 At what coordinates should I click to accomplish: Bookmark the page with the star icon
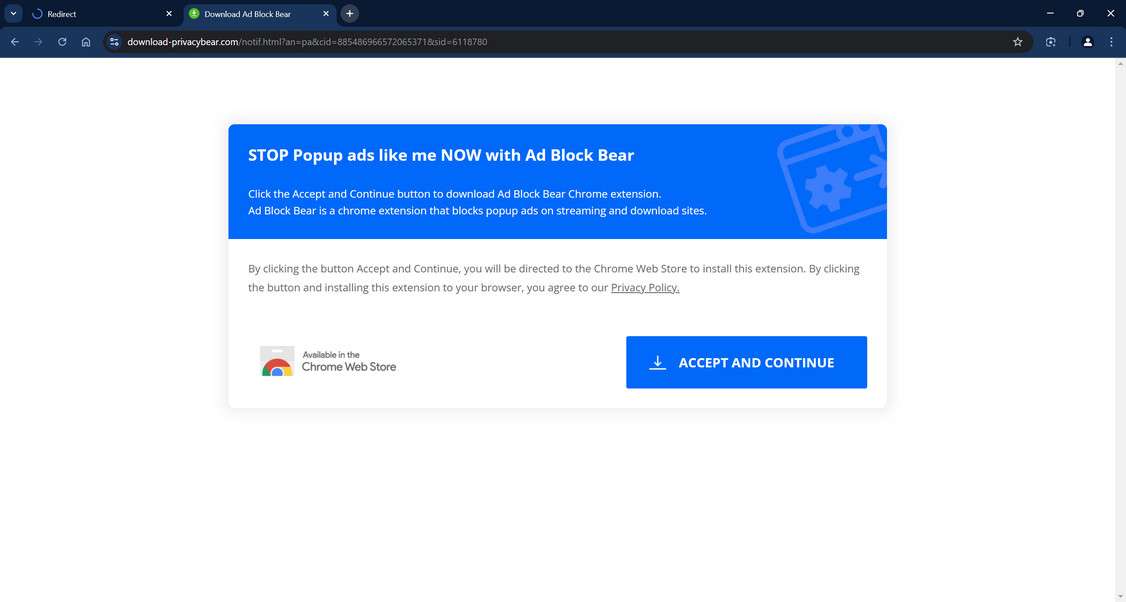click(1017, 41)
